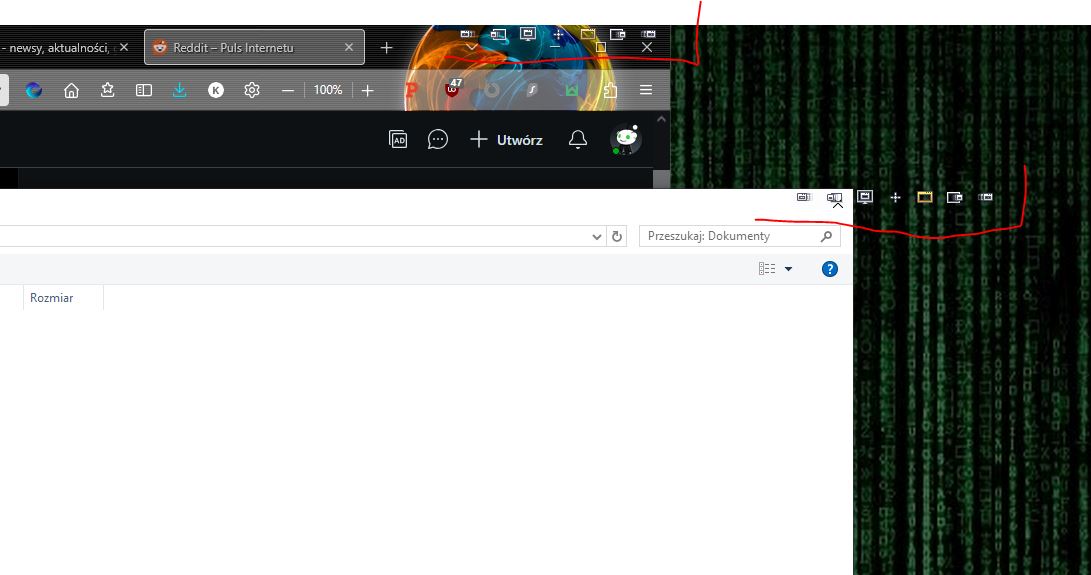Image resolution: width=1091 pixels, height=575 pixels.
Task: Click the round K account icon
Action: coord(216,90)
